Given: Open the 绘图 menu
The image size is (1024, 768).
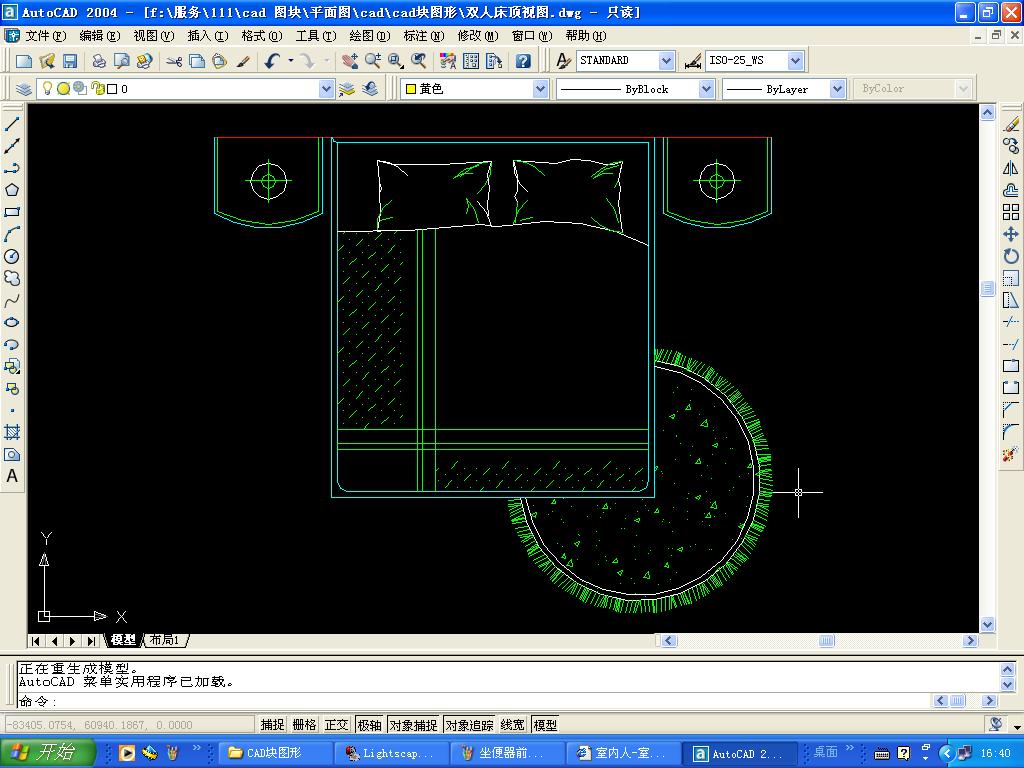Looking at the screenshot, I should 369,36.
